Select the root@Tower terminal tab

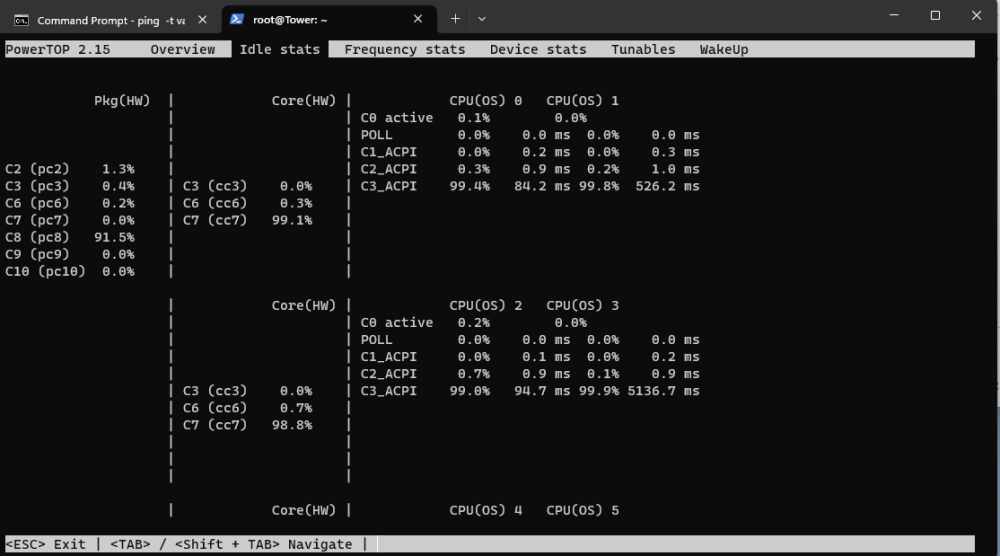pyautogui.click(x=328, y=20)
